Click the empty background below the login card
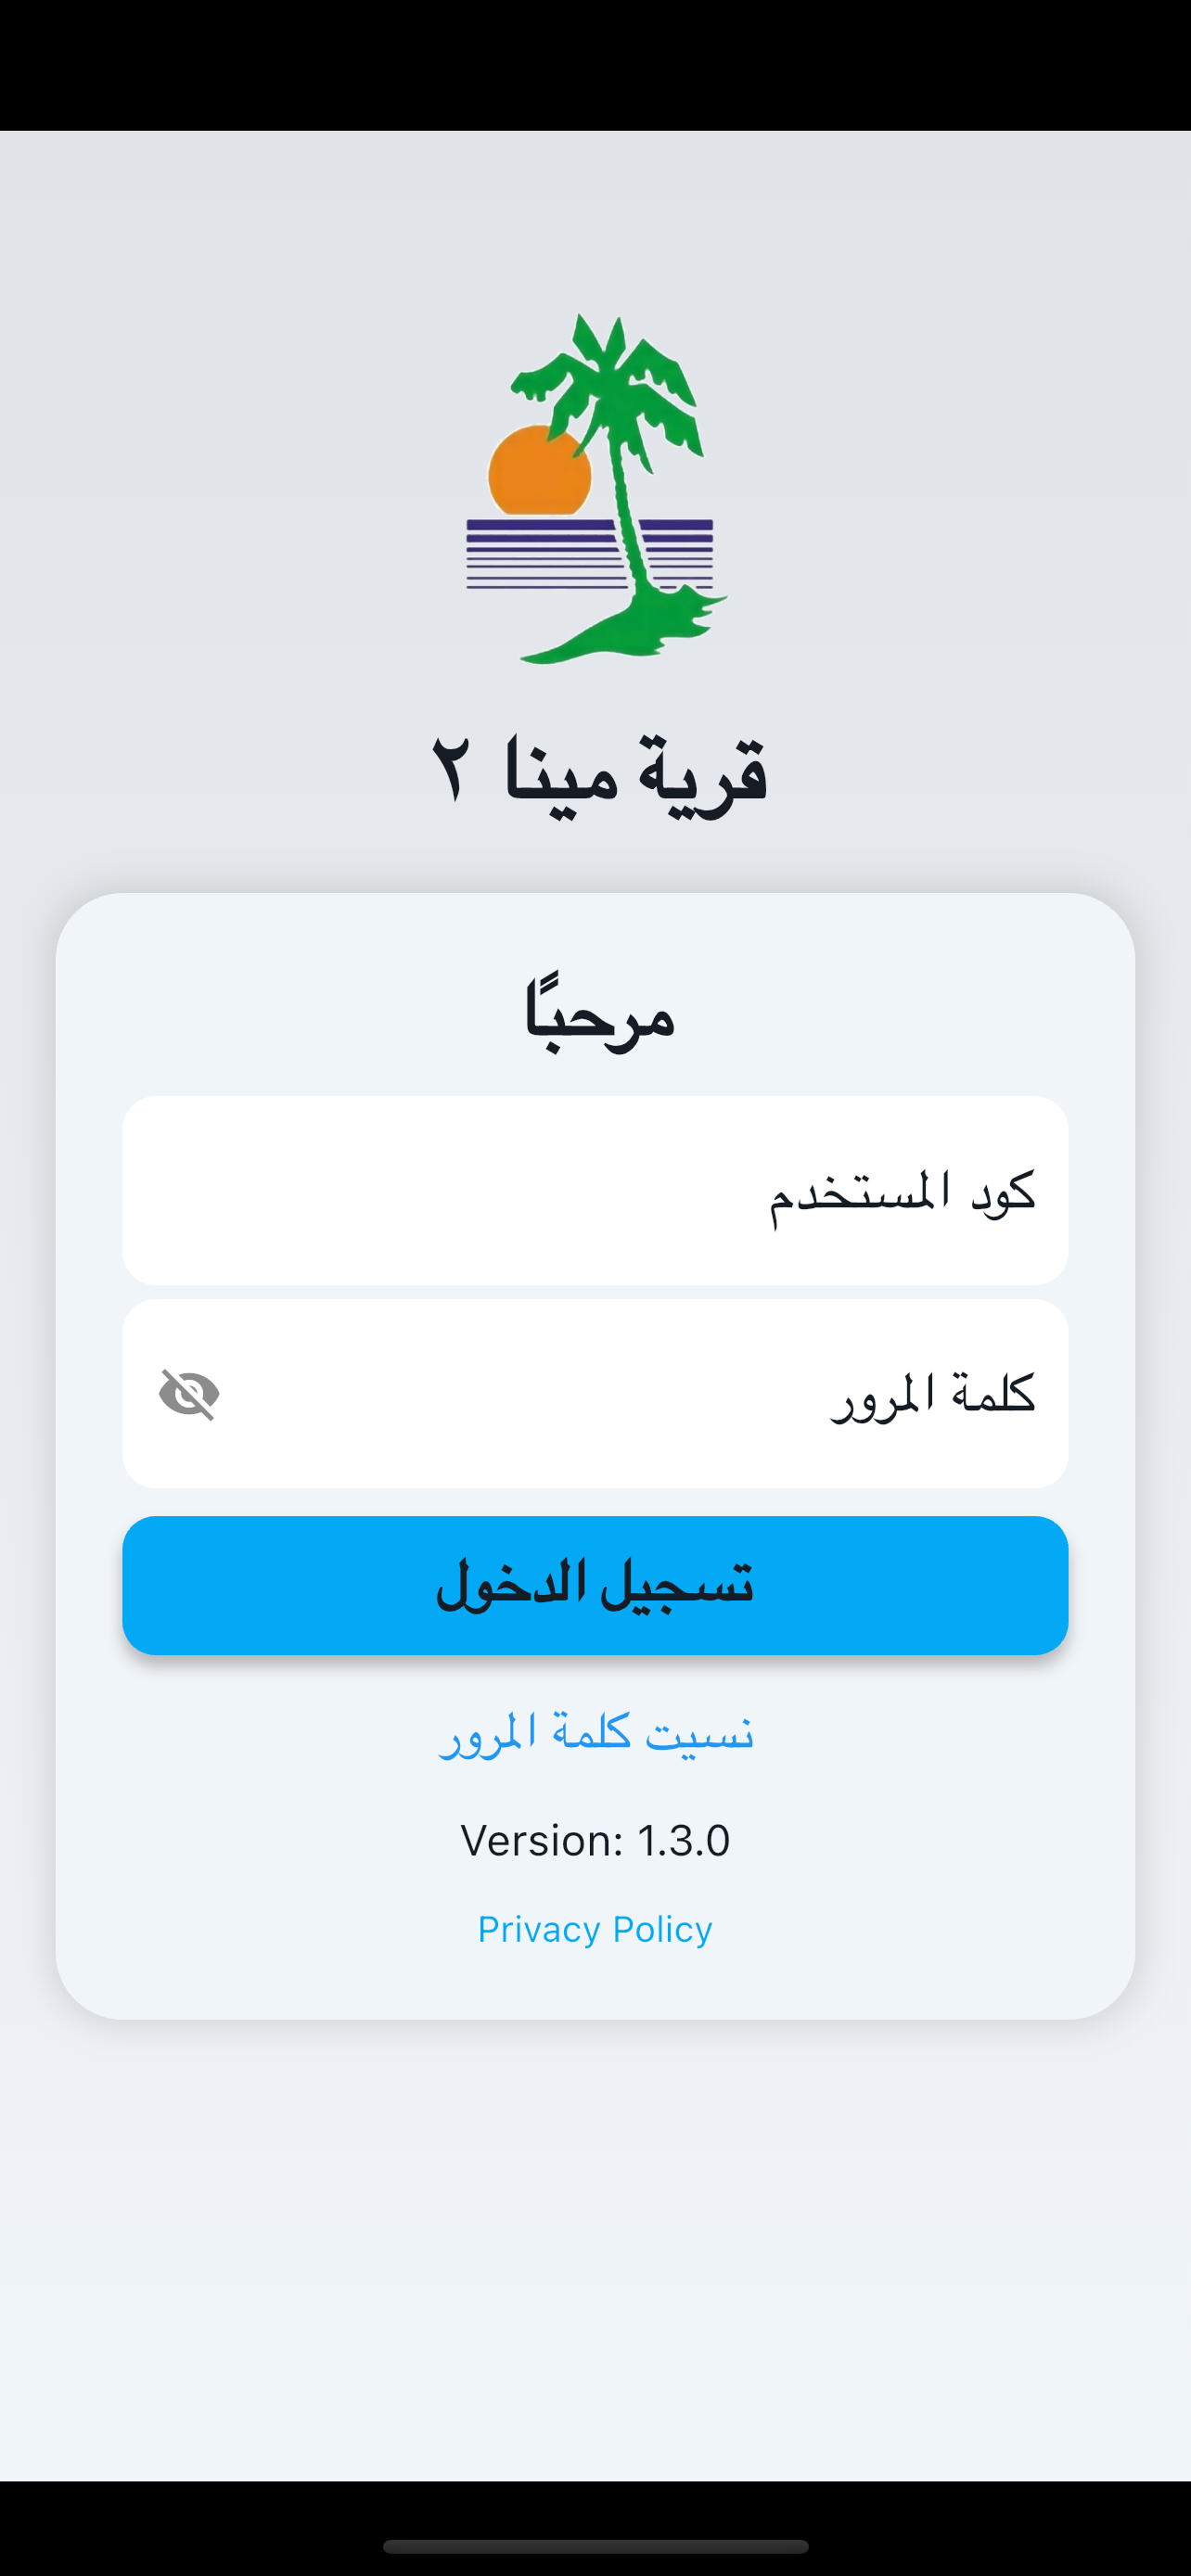 pos(595,2250)
